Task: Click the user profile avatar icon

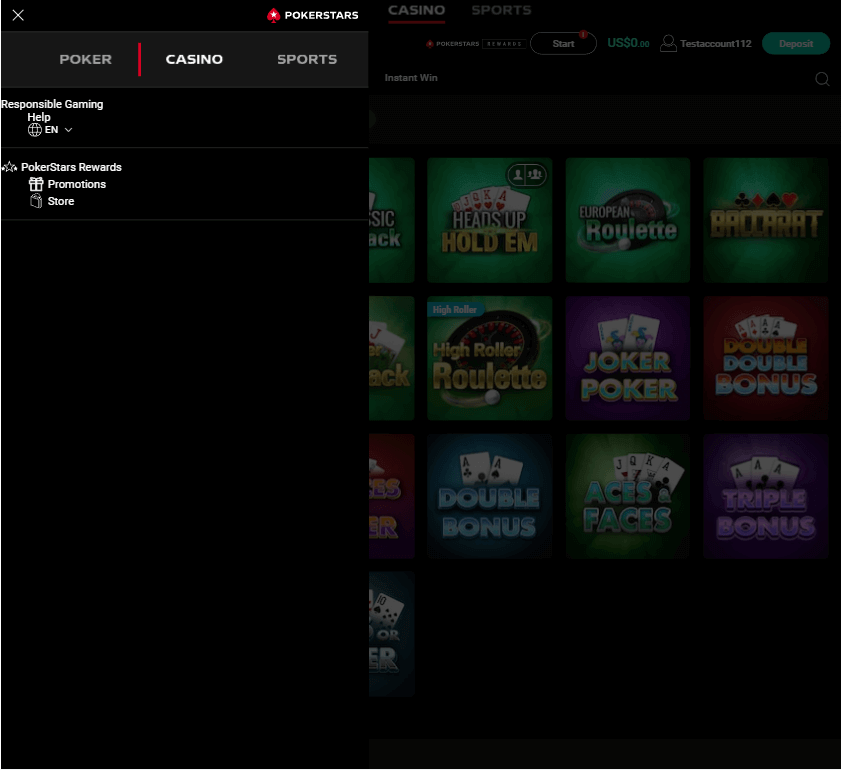Action: [668, 43]
